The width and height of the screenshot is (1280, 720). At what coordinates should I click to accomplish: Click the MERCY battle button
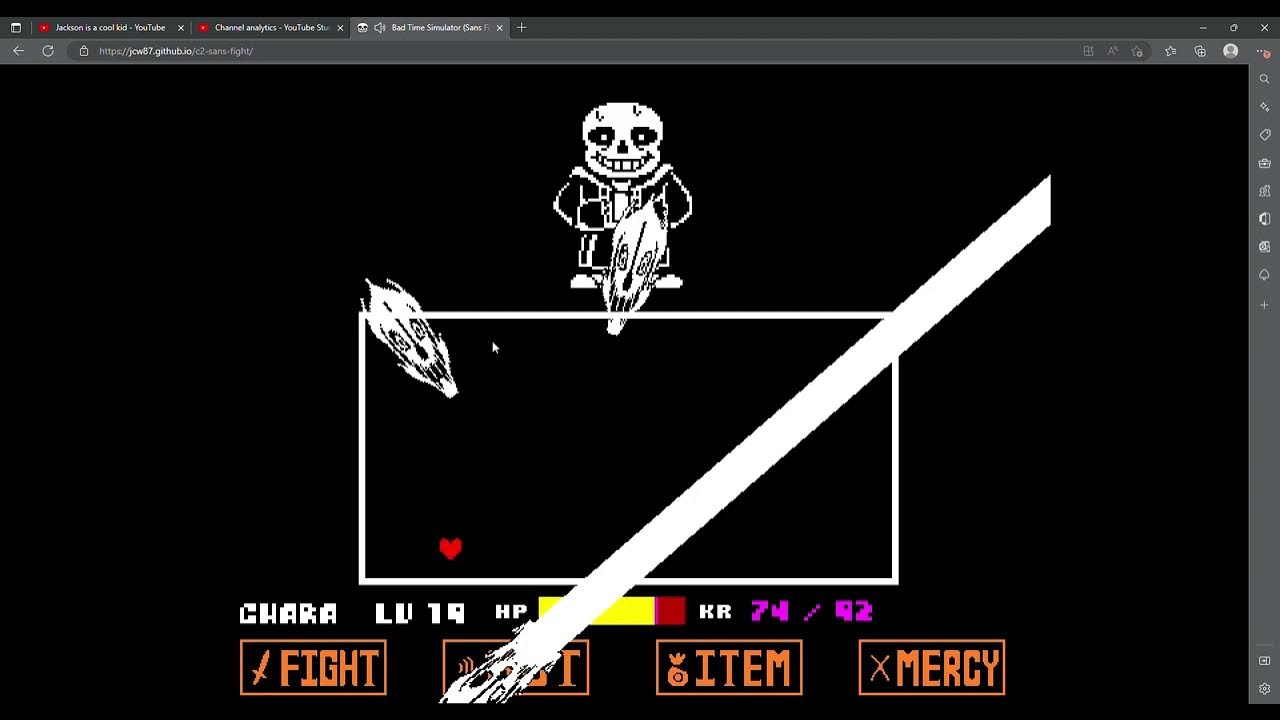(932, 667)
